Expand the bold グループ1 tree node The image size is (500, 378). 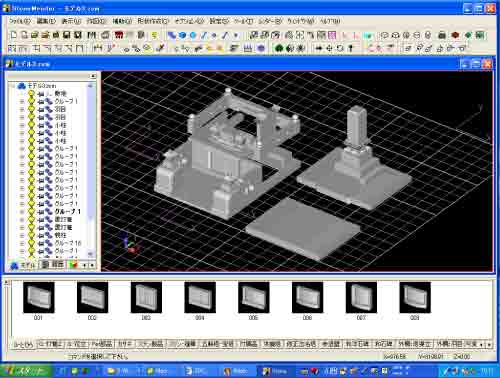coord(22,212)
